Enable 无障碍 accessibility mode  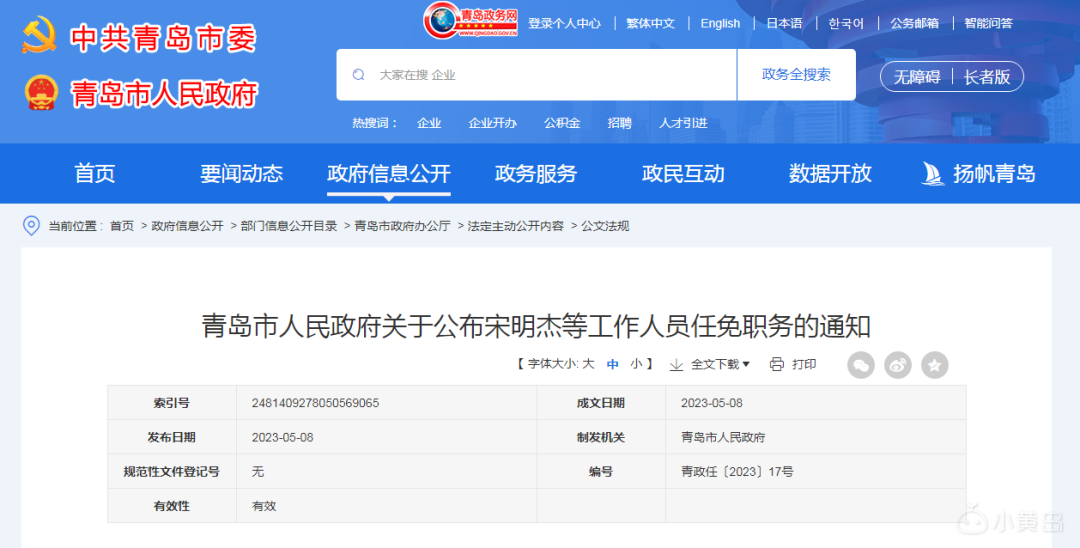click(x=916, y=77)
